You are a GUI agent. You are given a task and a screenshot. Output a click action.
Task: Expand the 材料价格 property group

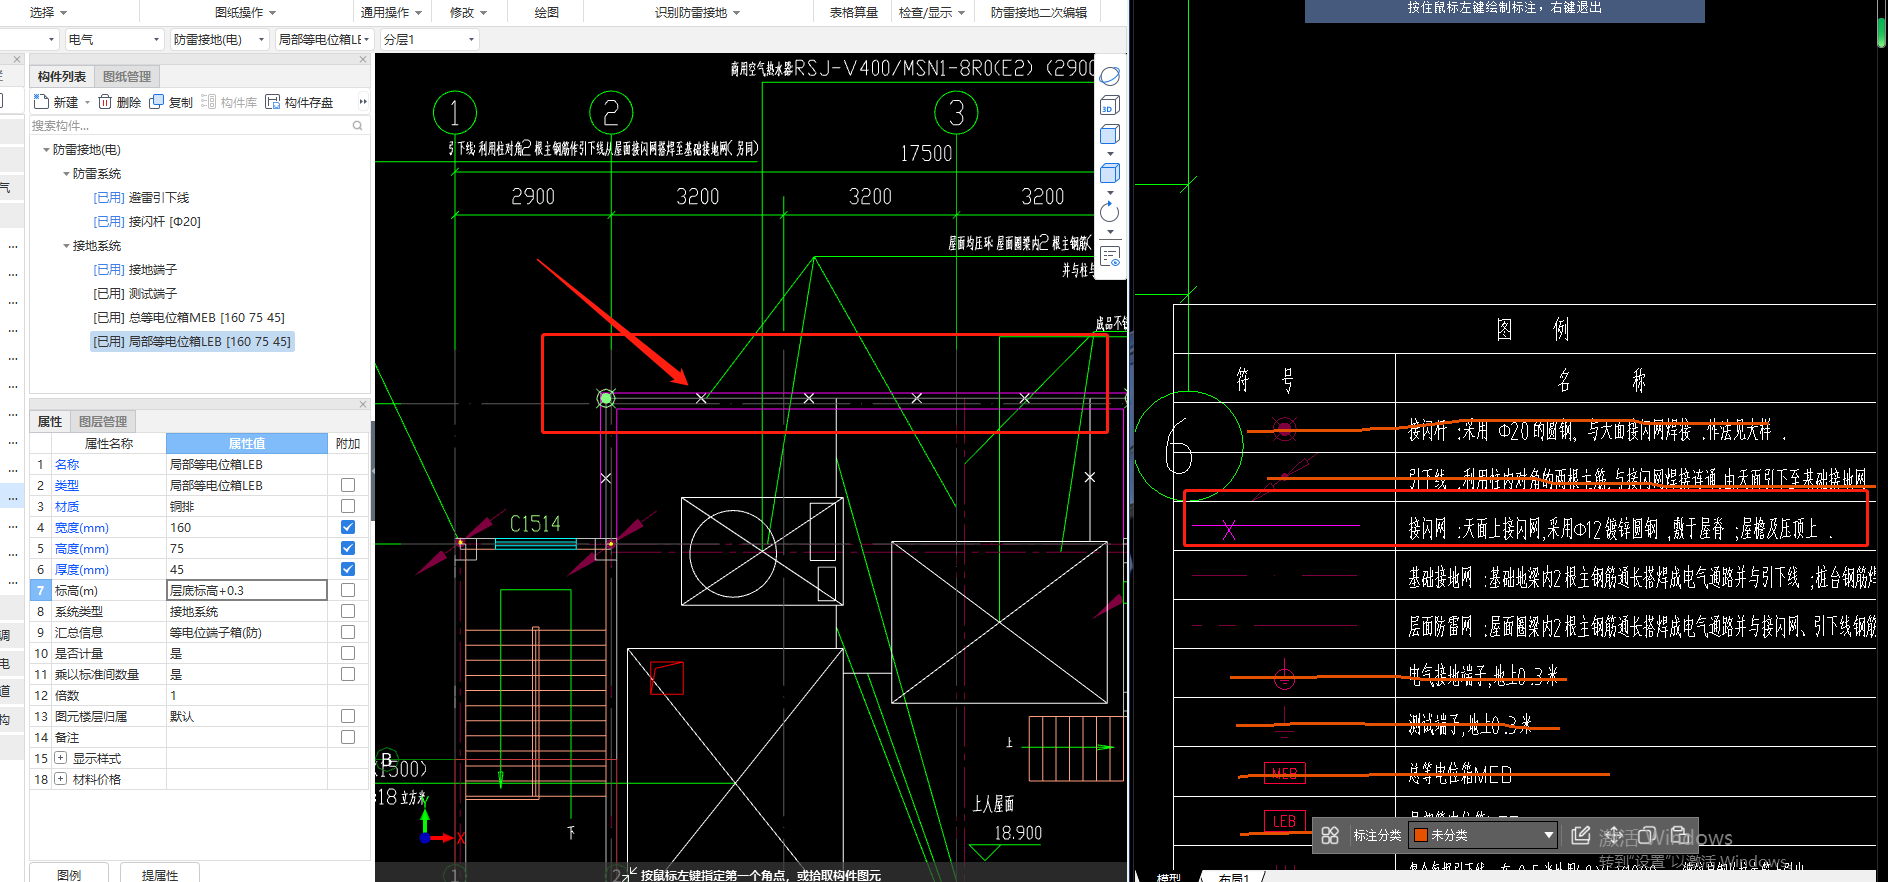[x=60, y=779]
